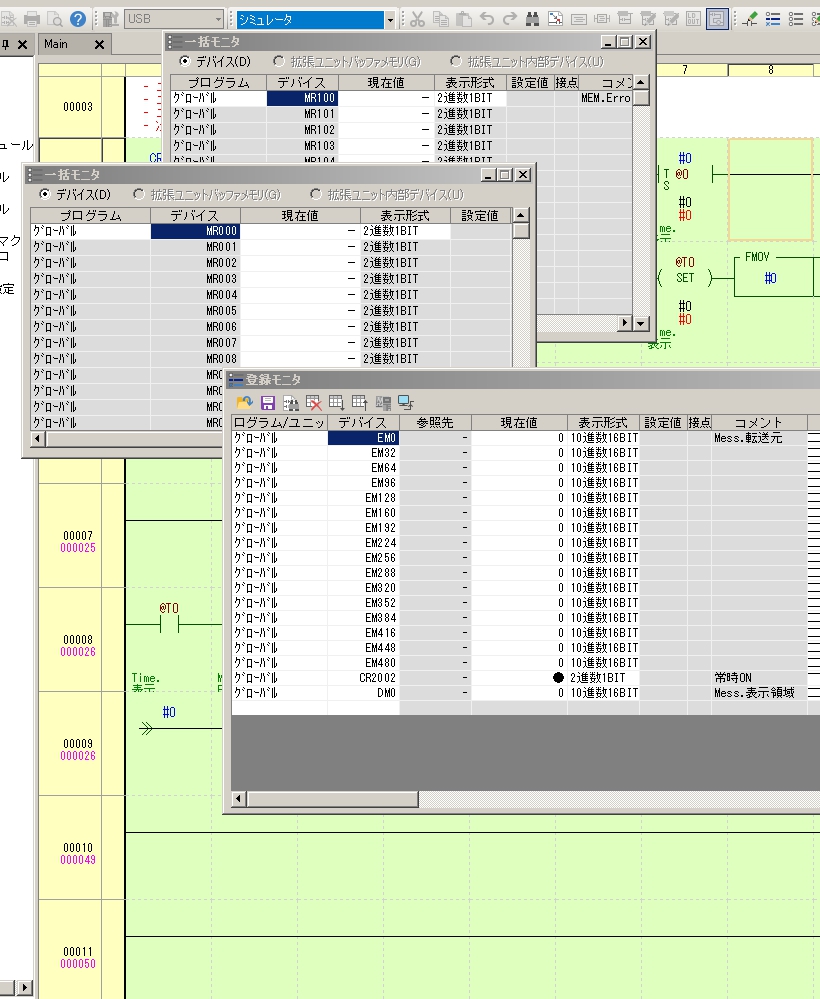Select the MR102 row in back 一括モニタ
The width and height of the screenshot is (820, 999).
click(401, 129)
